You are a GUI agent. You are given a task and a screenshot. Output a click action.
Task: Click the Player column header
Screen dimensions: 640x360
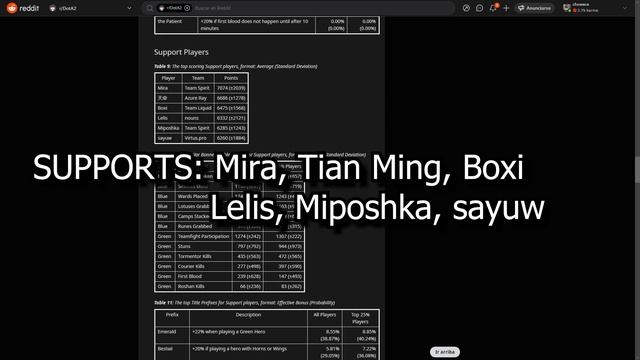coord(168,78)
